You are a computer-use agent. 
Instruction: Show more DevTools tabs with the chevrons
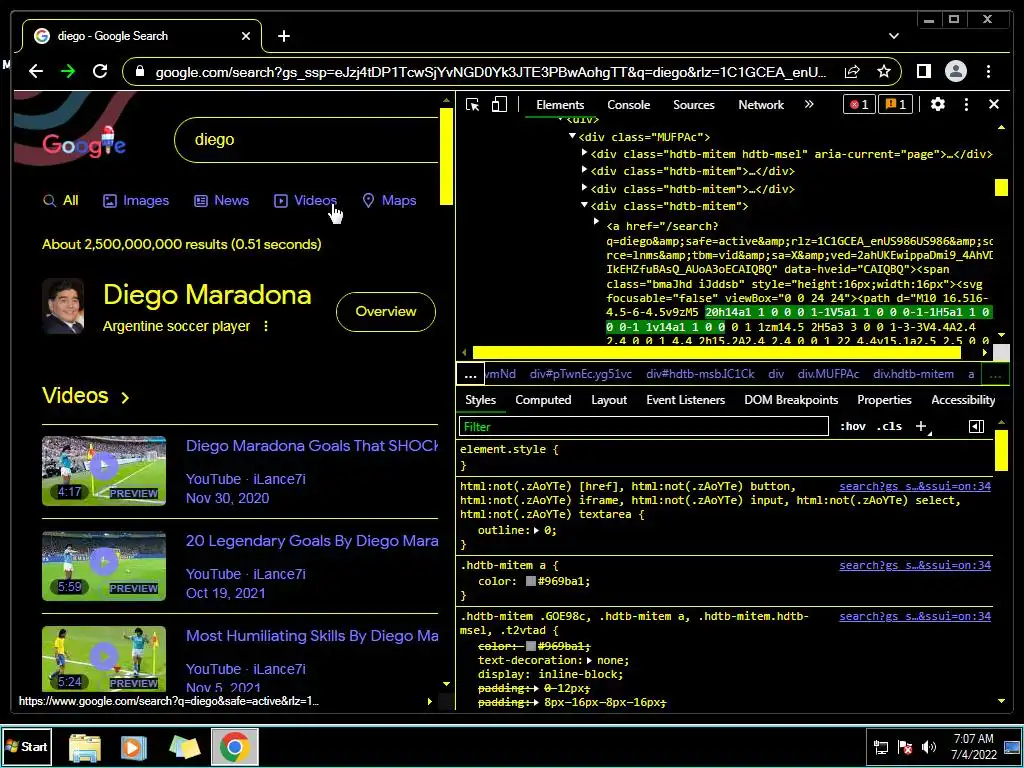click(809, 104)
